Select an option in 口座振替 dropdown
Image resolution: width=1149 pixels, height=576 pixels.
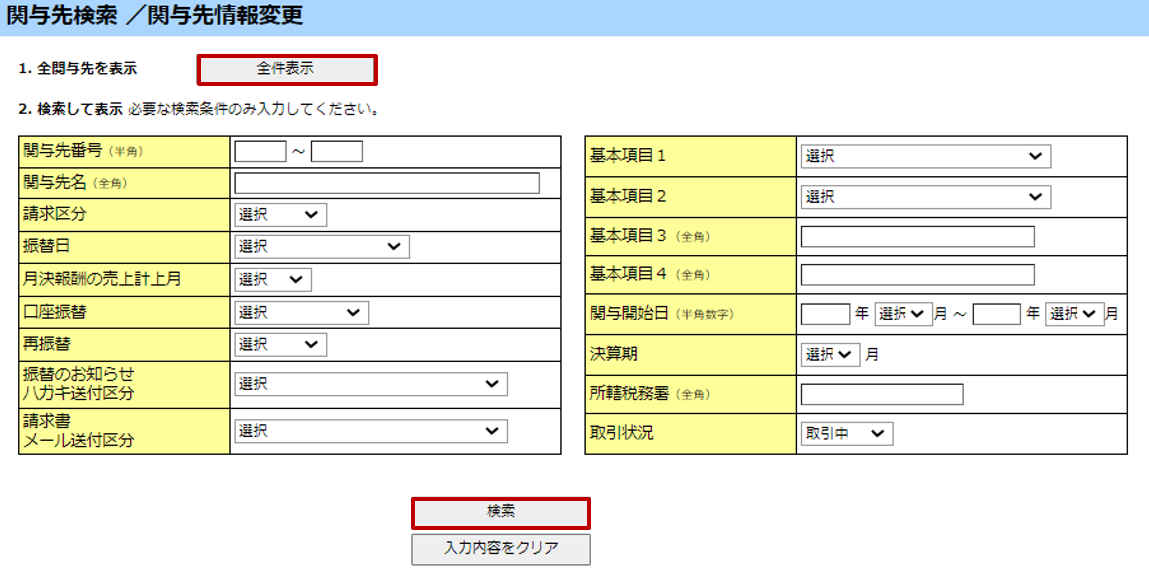point(301,313)
